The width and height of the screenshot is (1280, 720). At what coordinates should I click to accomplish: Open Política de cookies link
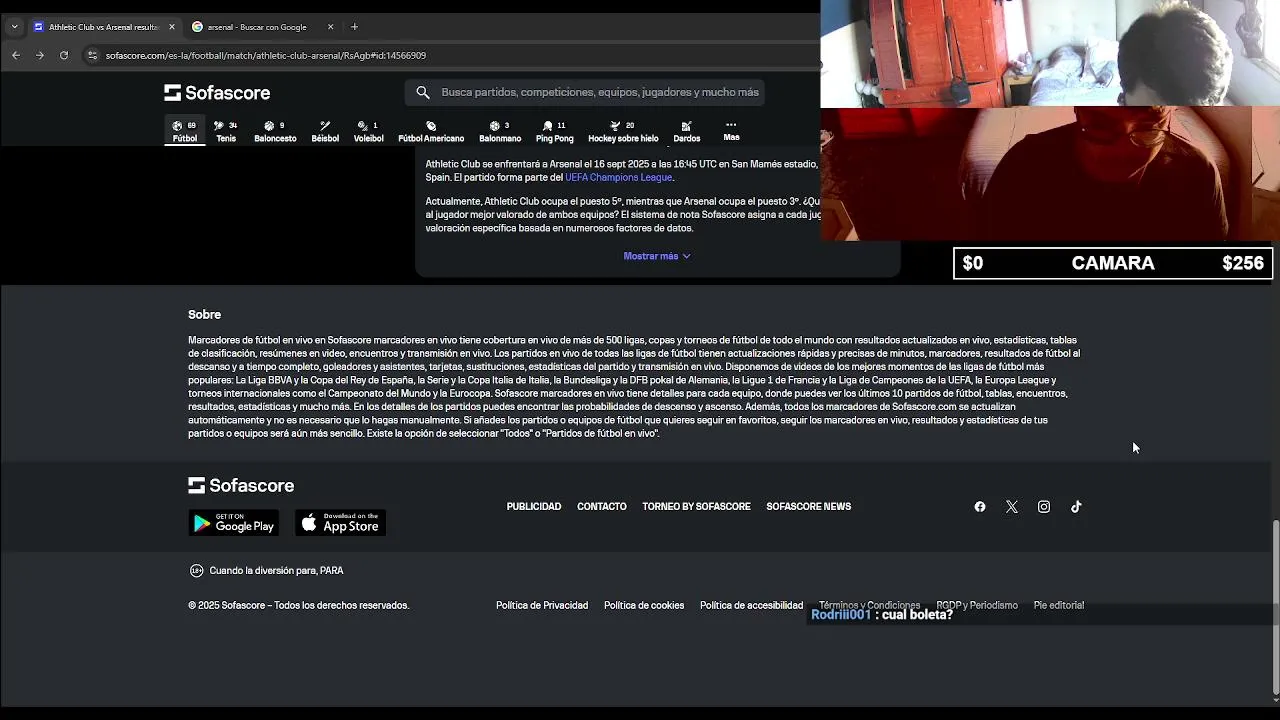pyautogui.click(x=644, y=605)
